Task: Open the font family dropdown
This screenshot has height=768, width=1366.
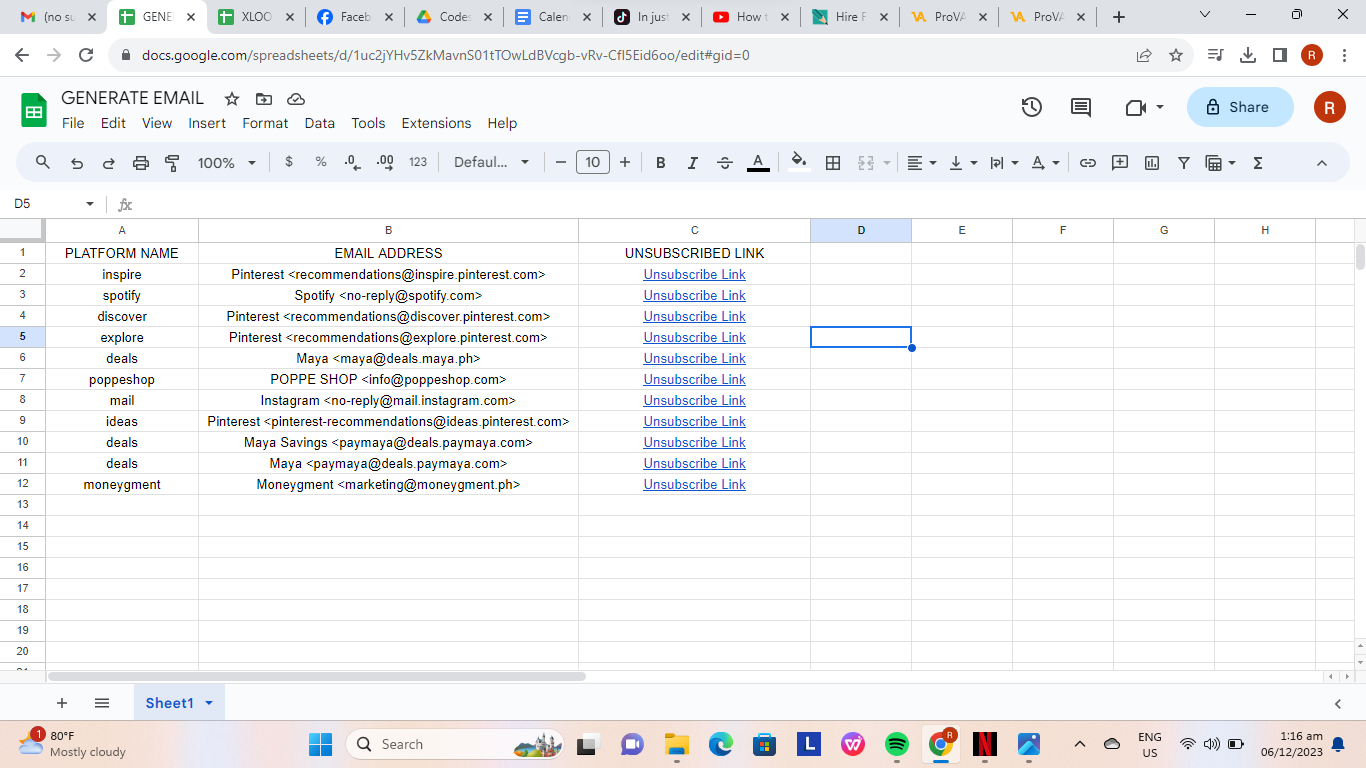Action: point(491,162)
